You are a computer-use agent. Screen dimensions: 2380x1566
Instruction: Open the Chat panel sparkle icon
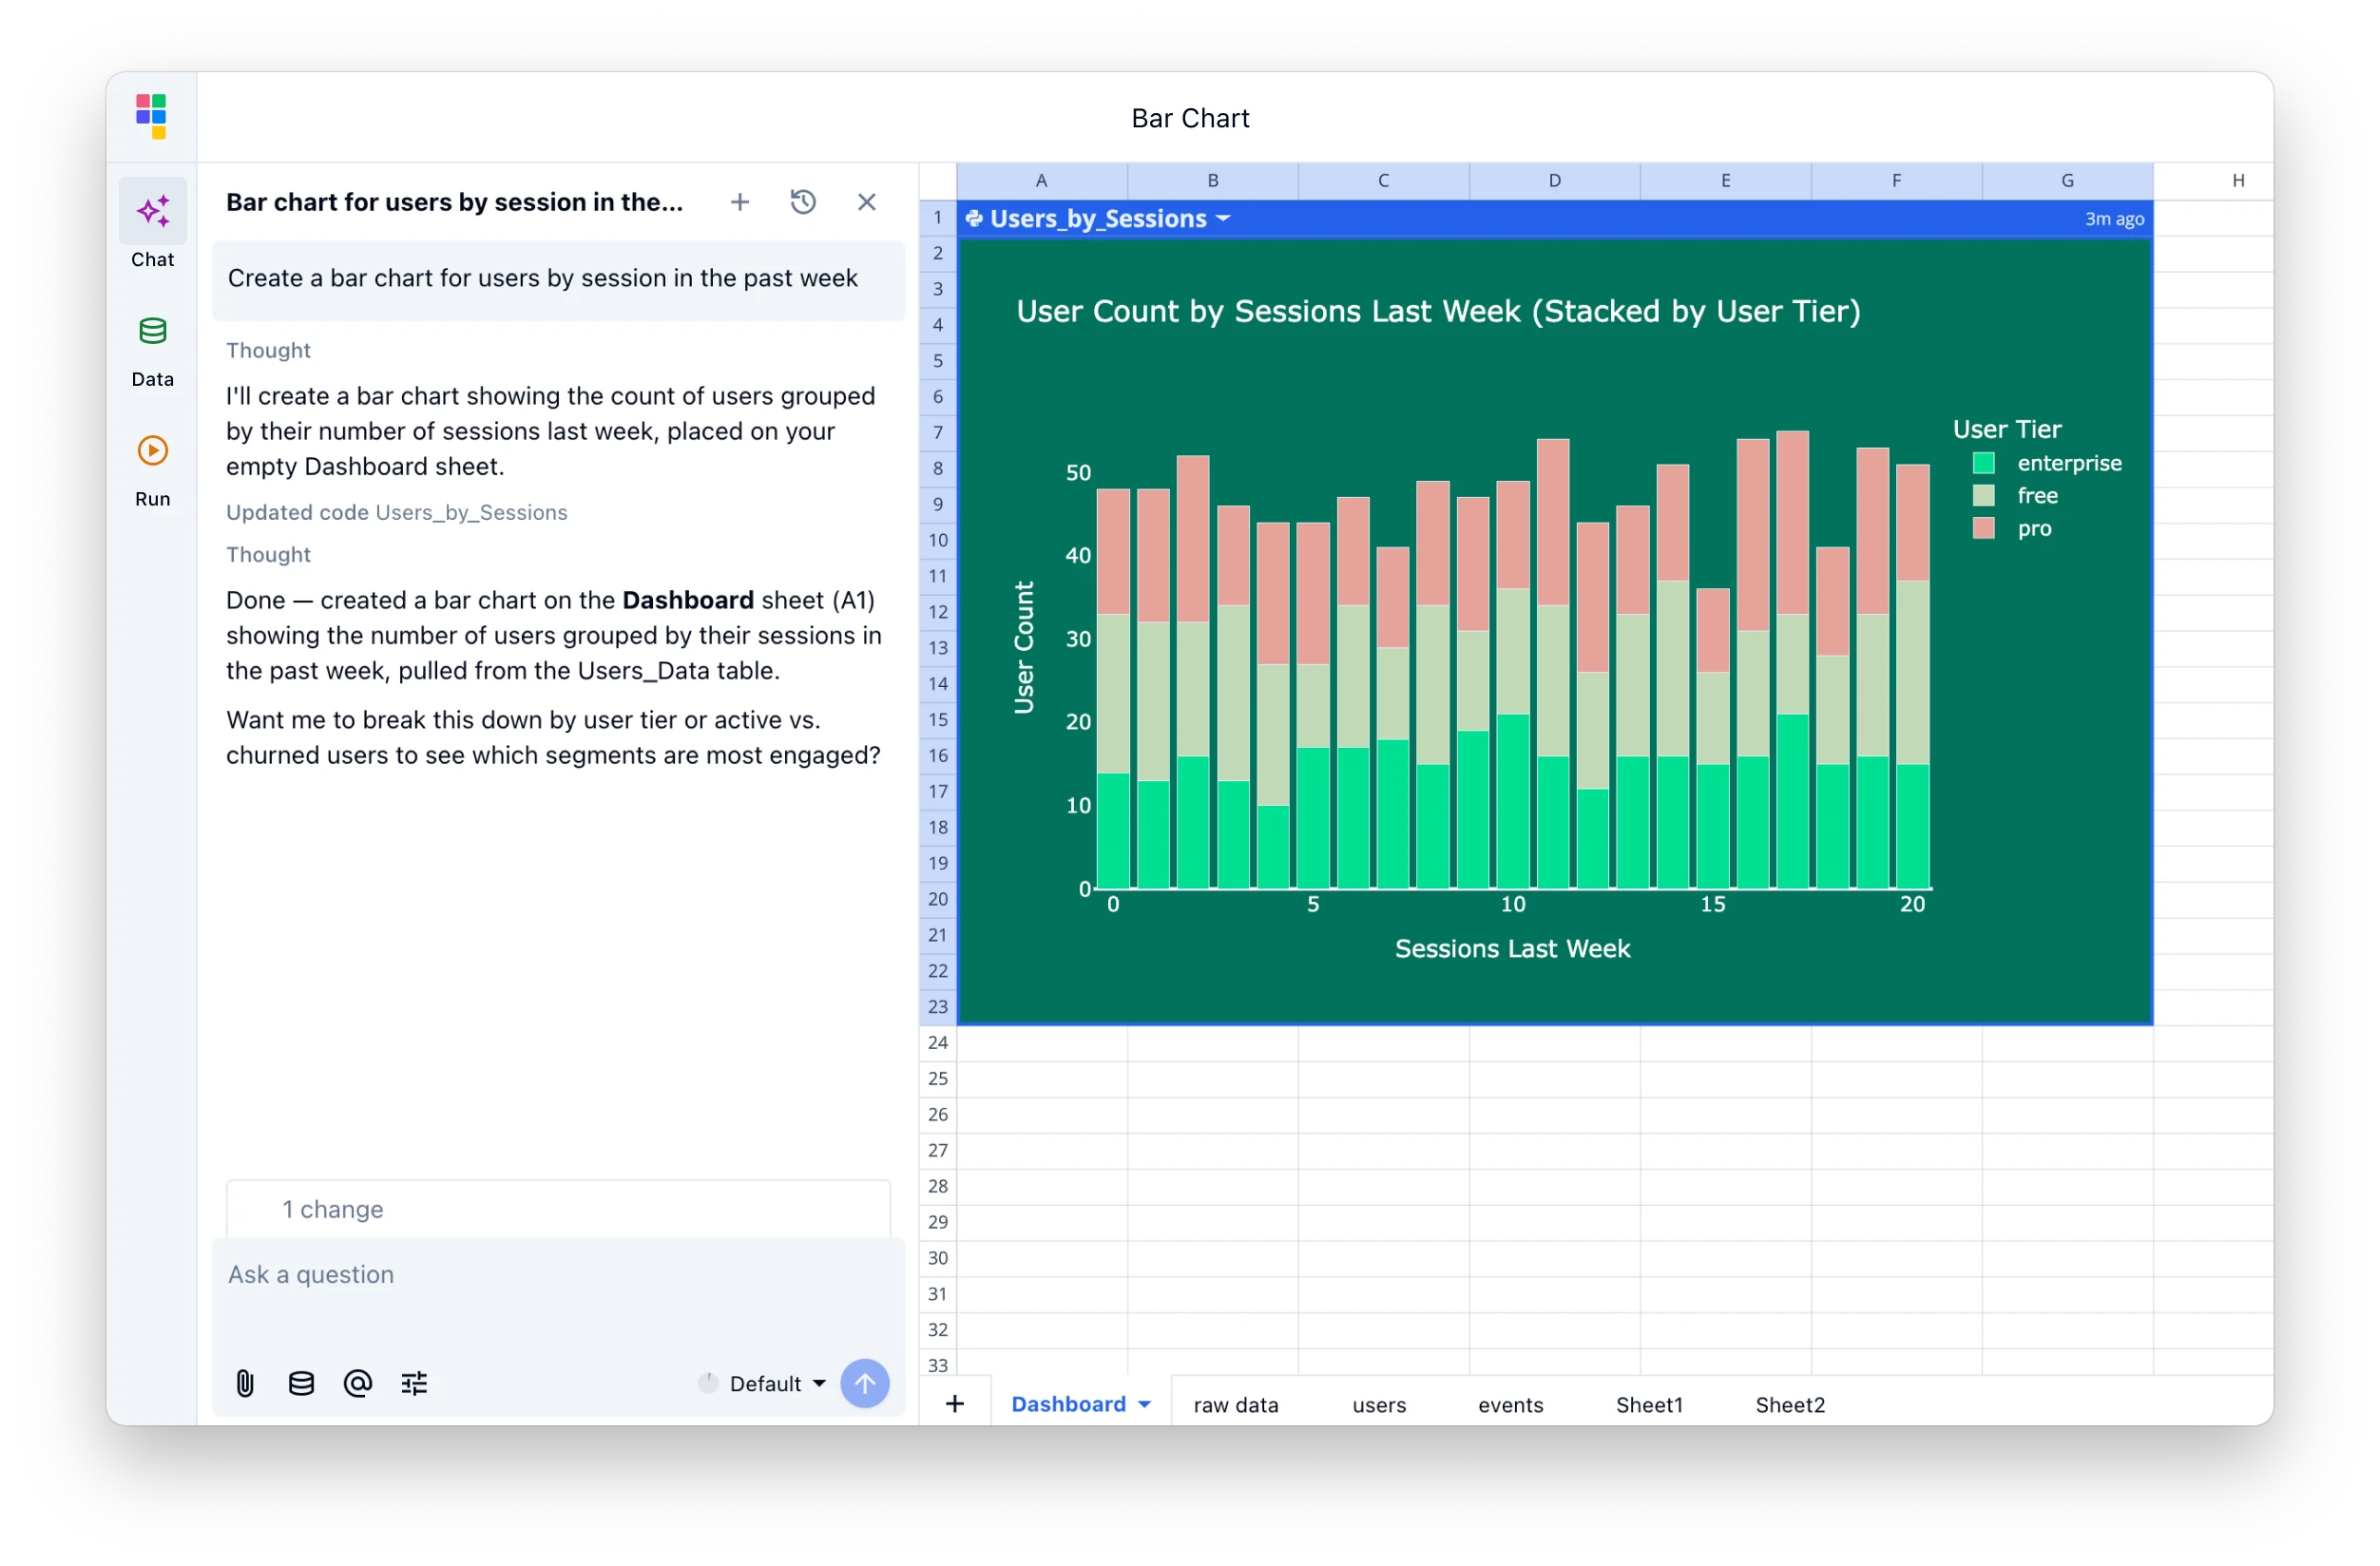[x=153, y=211]
